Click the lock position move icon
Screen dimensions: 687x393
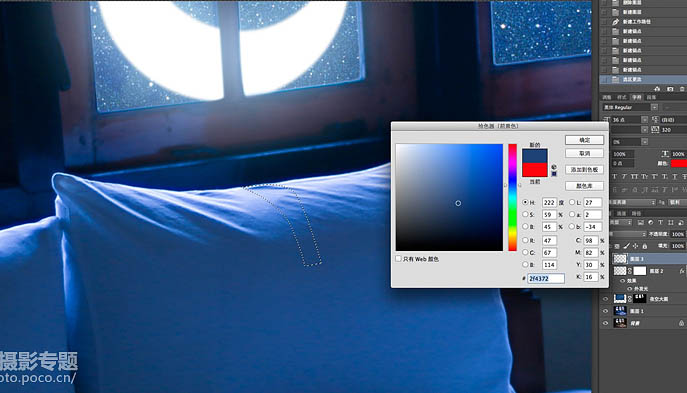pos(635,246)
